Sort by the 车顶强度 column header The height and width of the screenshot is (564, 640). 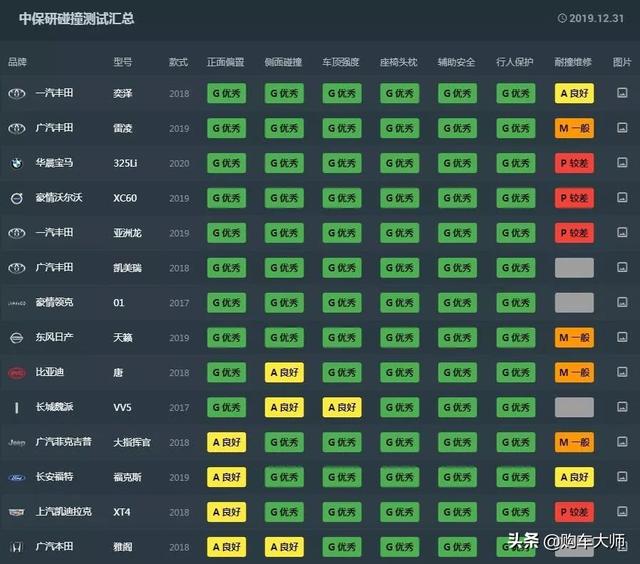pyautogui.click(x=341, y=62)
